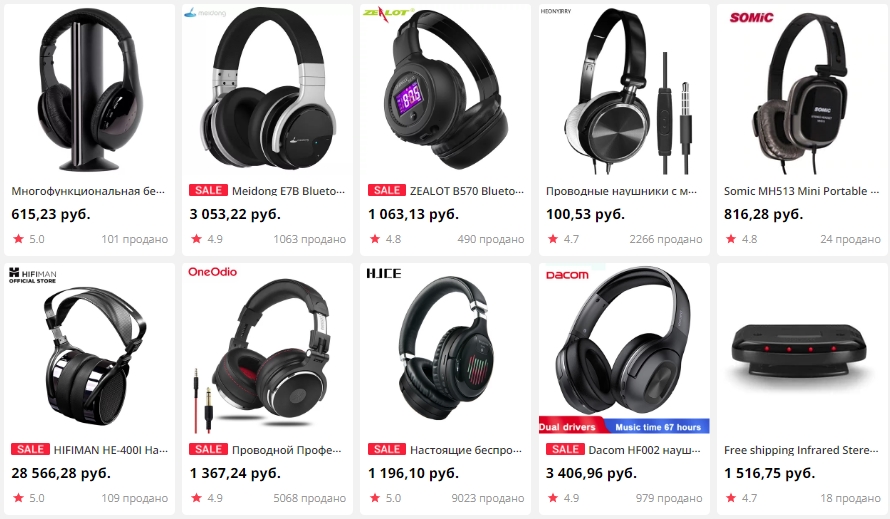Open the Meidong E7B headphones image
This screenshot has width=890, height=519.
coord(267,91)
